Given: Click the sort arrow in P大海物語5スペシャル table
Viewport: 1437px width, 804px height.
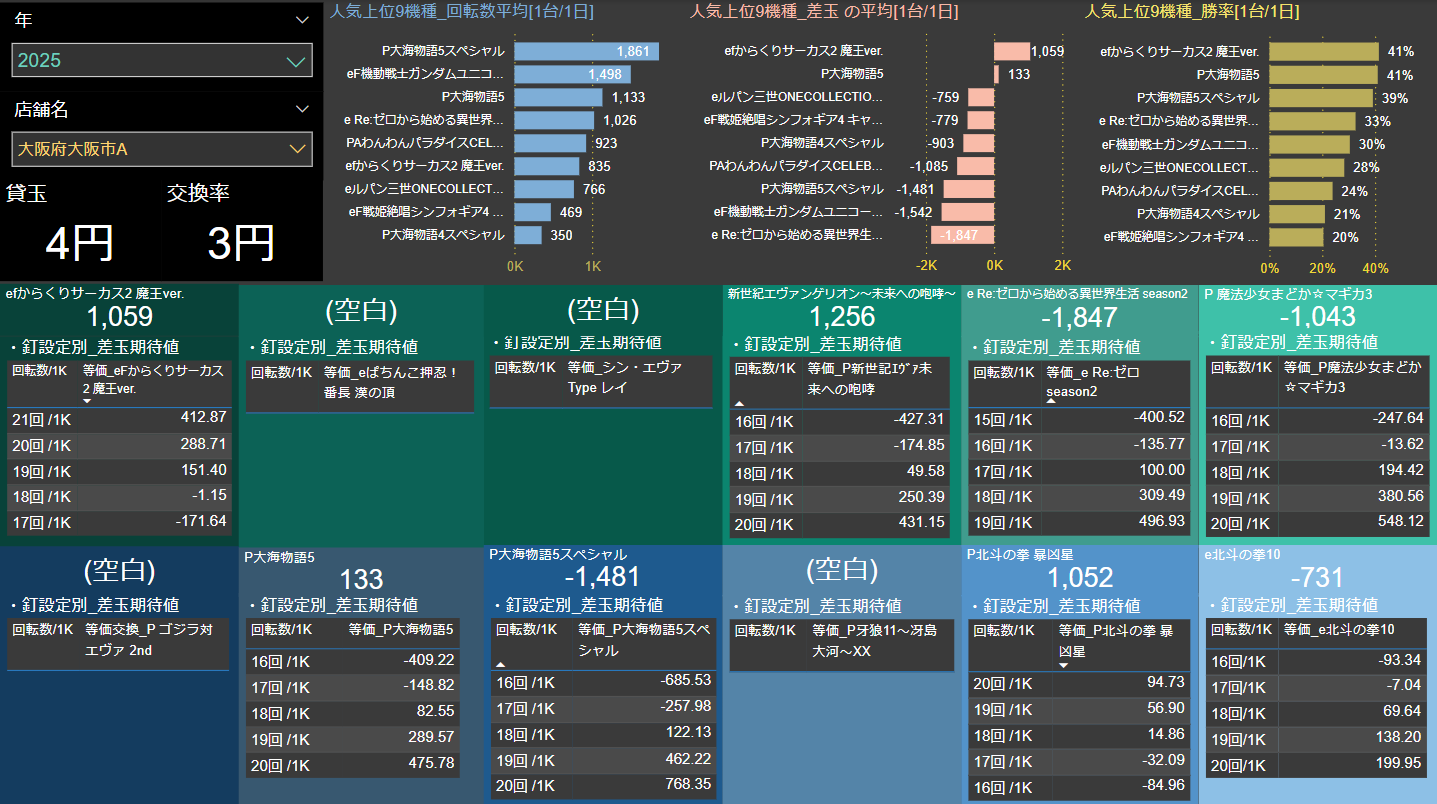Looking at the screenshot, I should 500,664.
